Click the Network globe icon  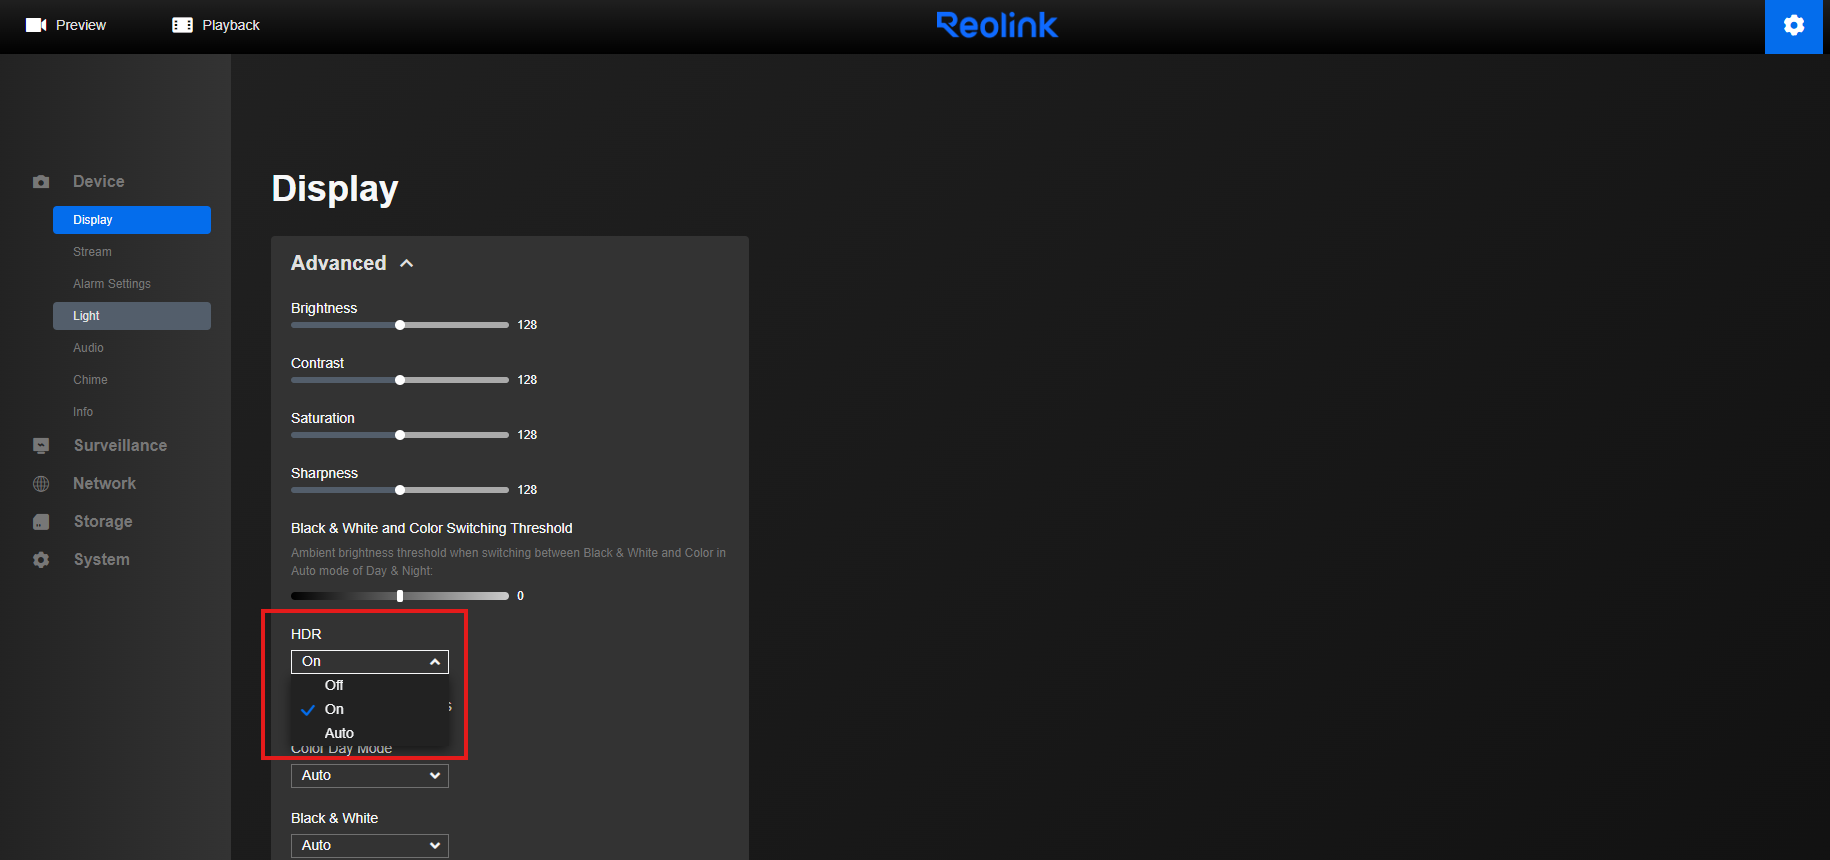[41, 484]
